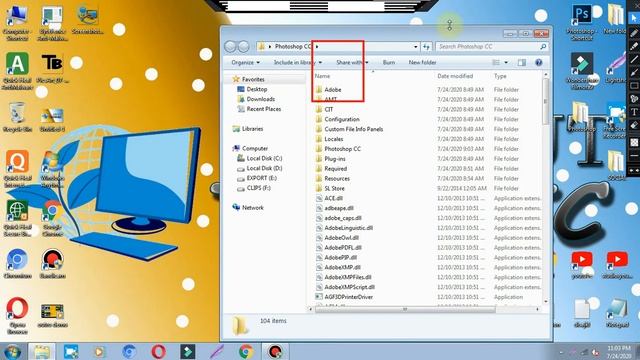Image resolution: width=640 pixels, height=360 pixels.
Task: Select the adobe_caps.dll file
Action: point(343,218)
